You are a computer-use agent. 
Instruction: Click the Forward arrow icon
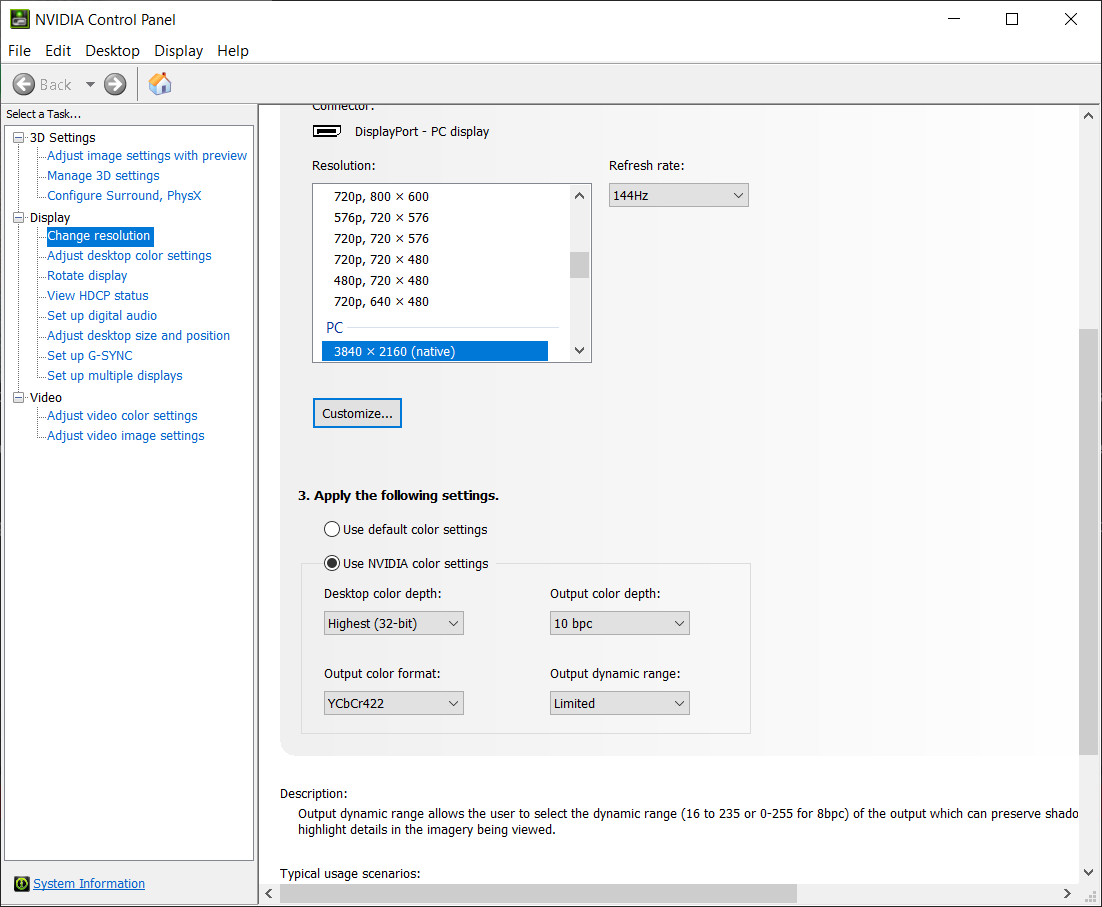(115, 85)
